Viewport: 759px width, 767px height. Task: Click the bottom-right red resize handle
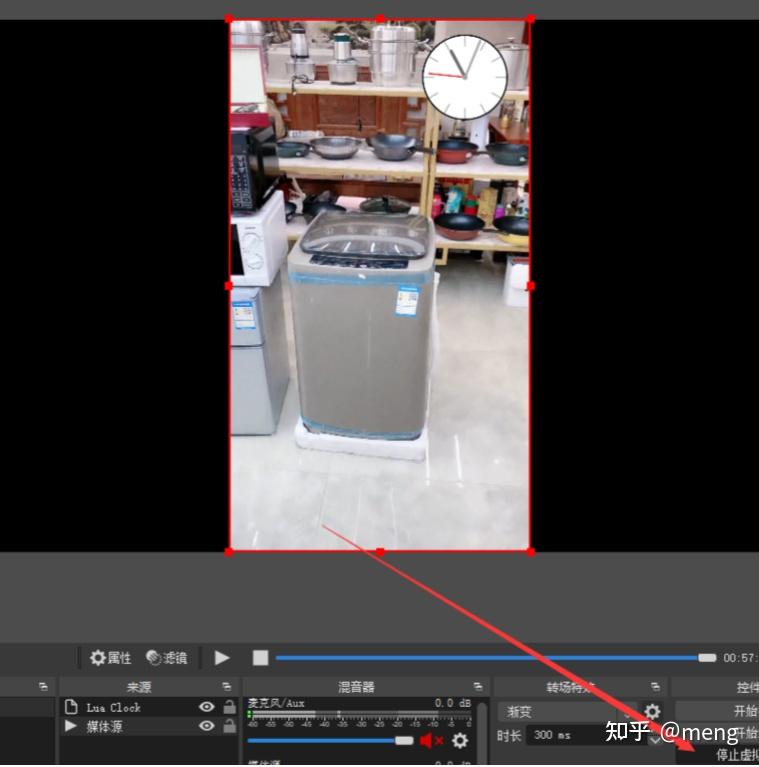click(531, 552)
